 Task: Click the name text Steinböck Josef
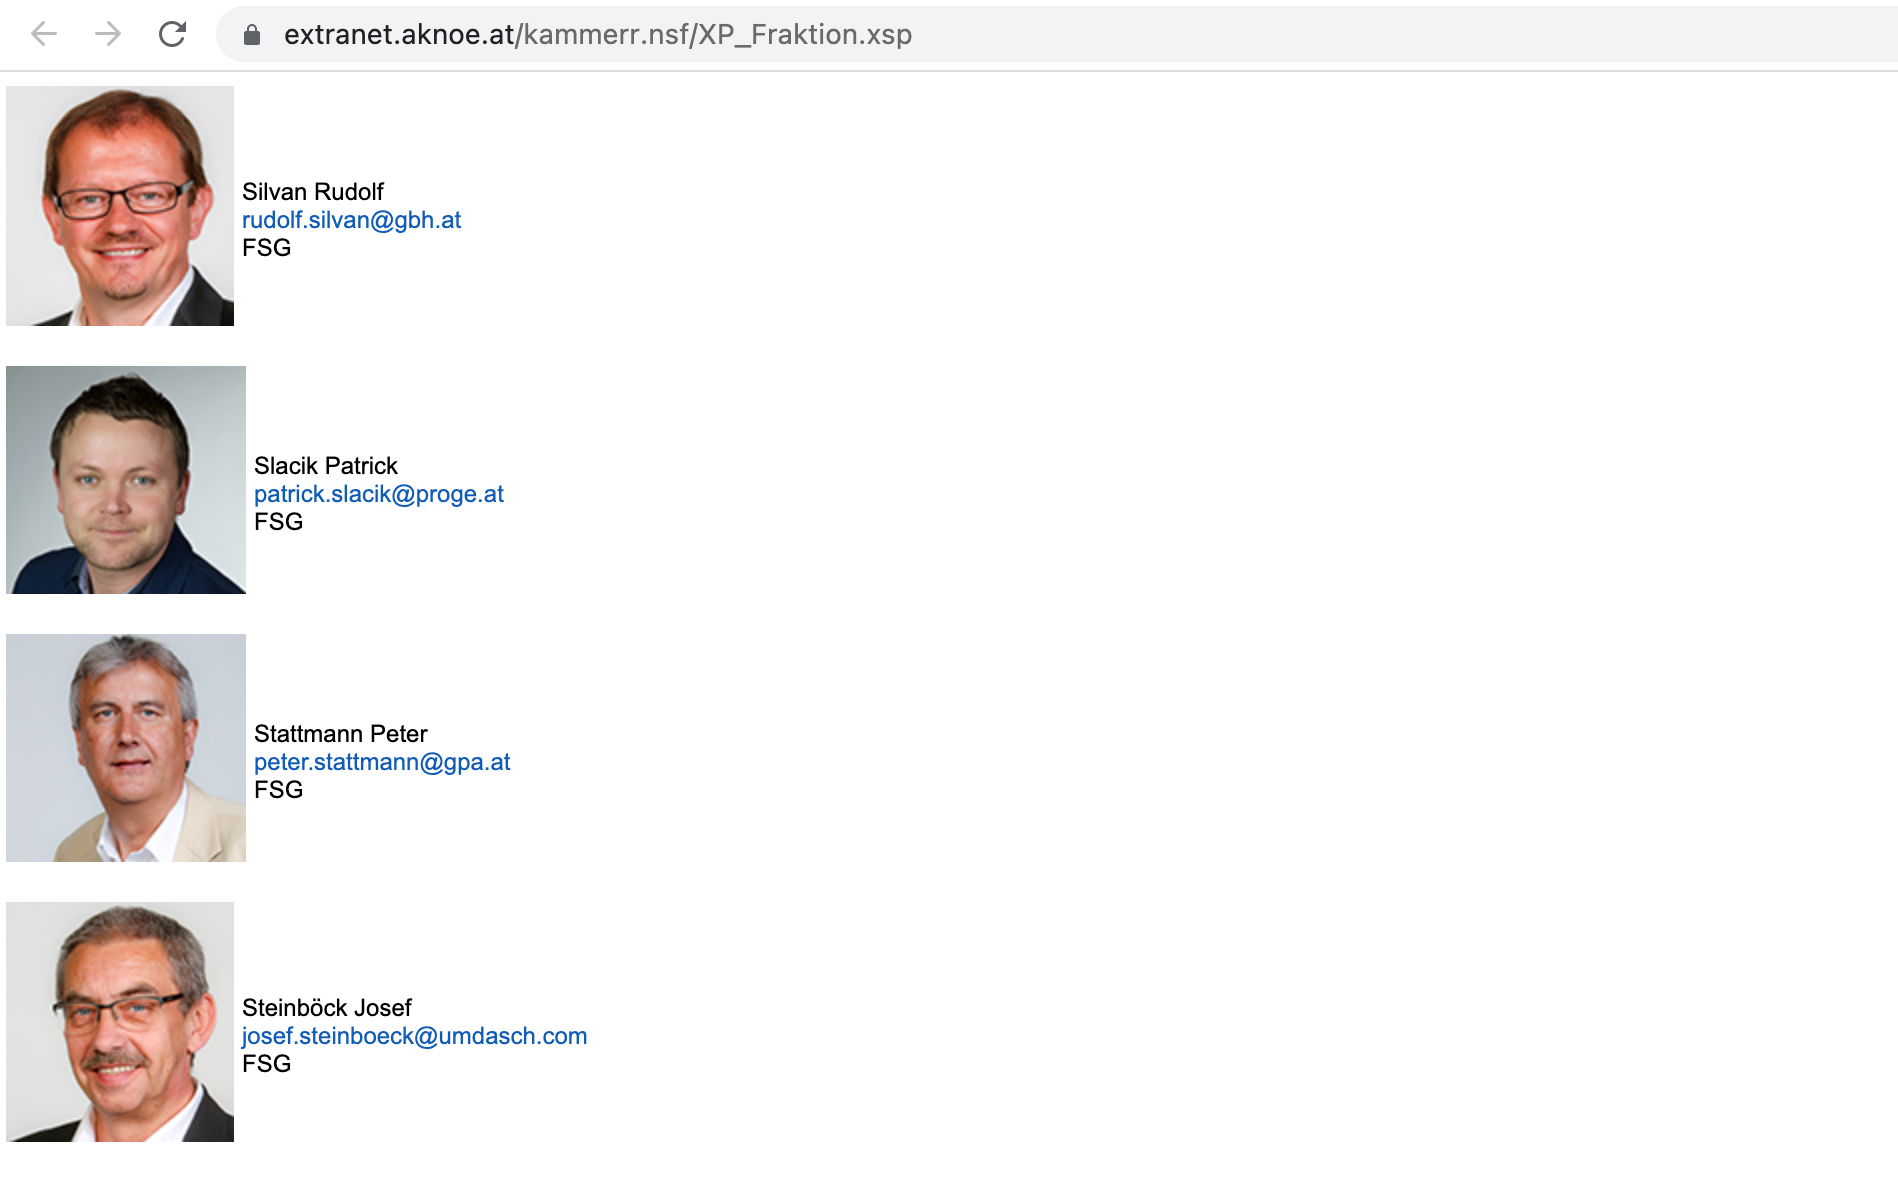[x=327, y=1008]
